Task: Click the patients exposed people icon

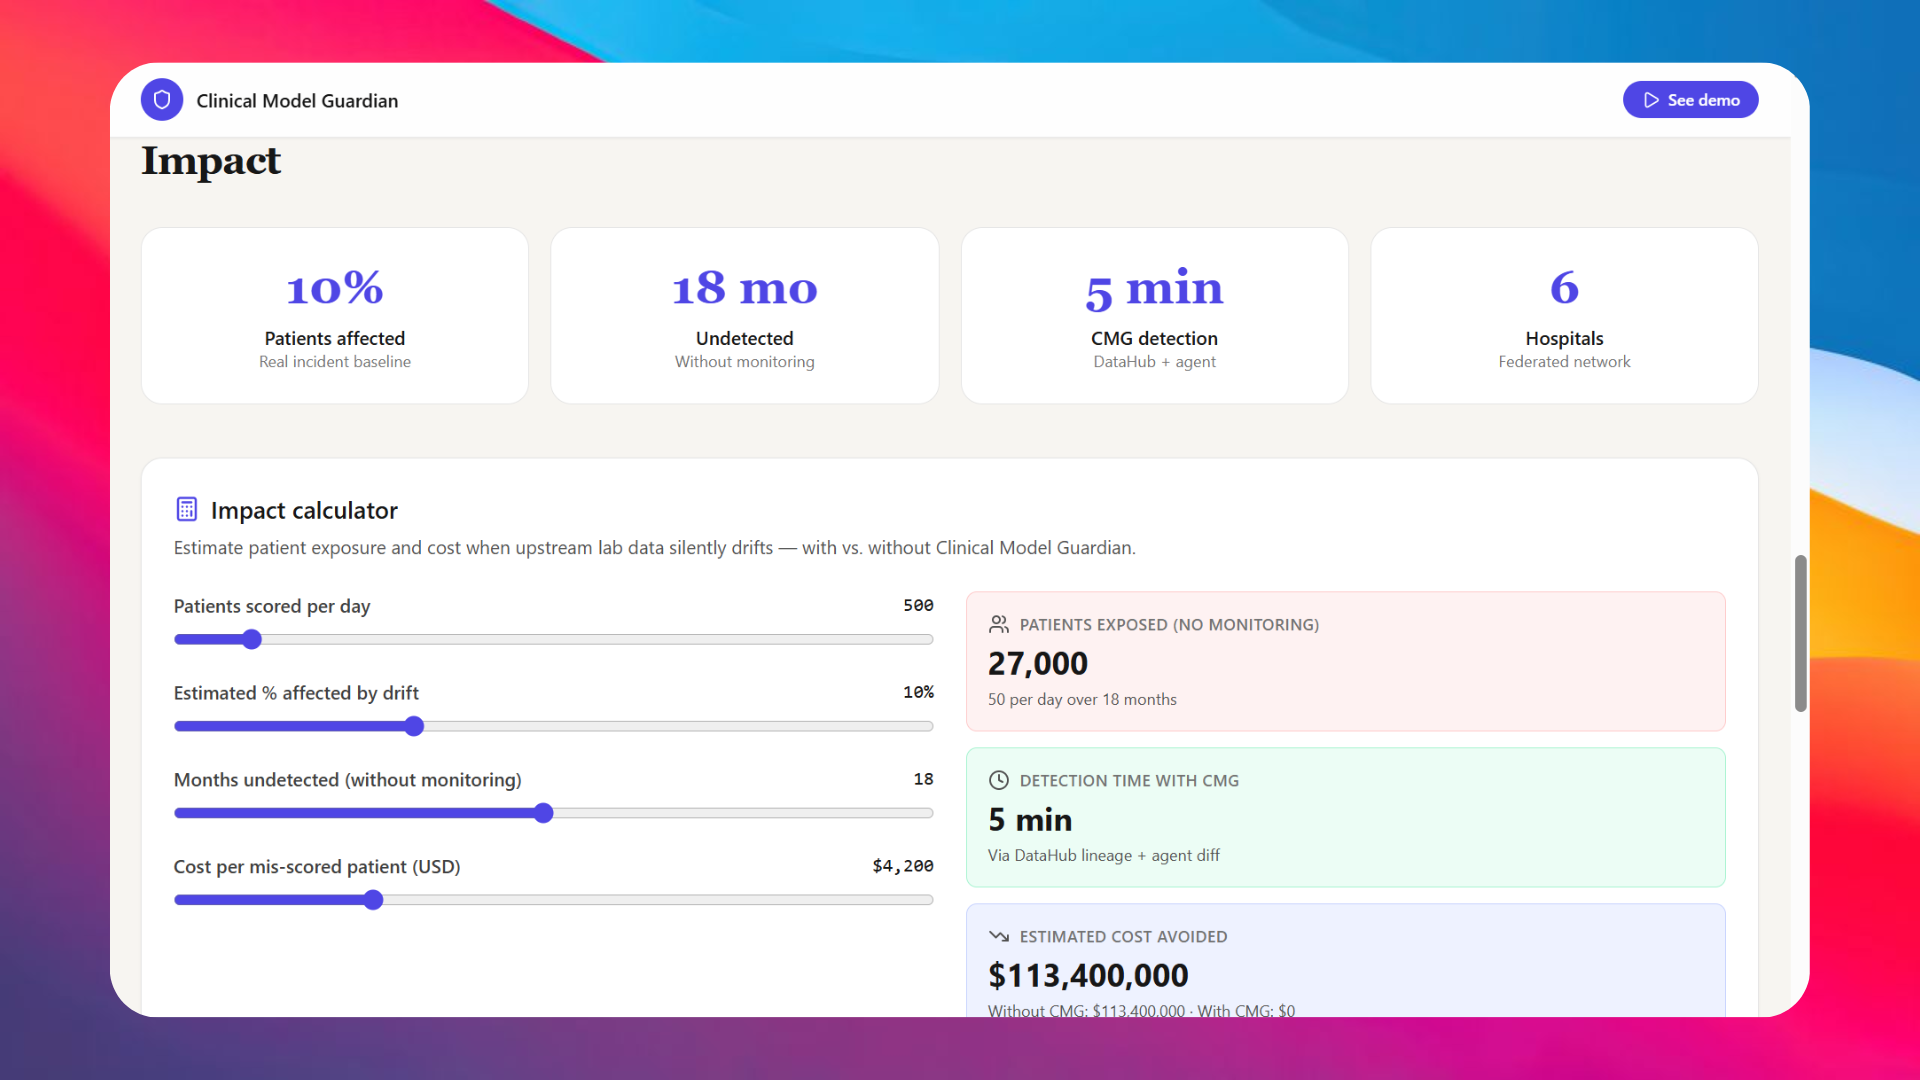Action: click(x=999, y=625)
